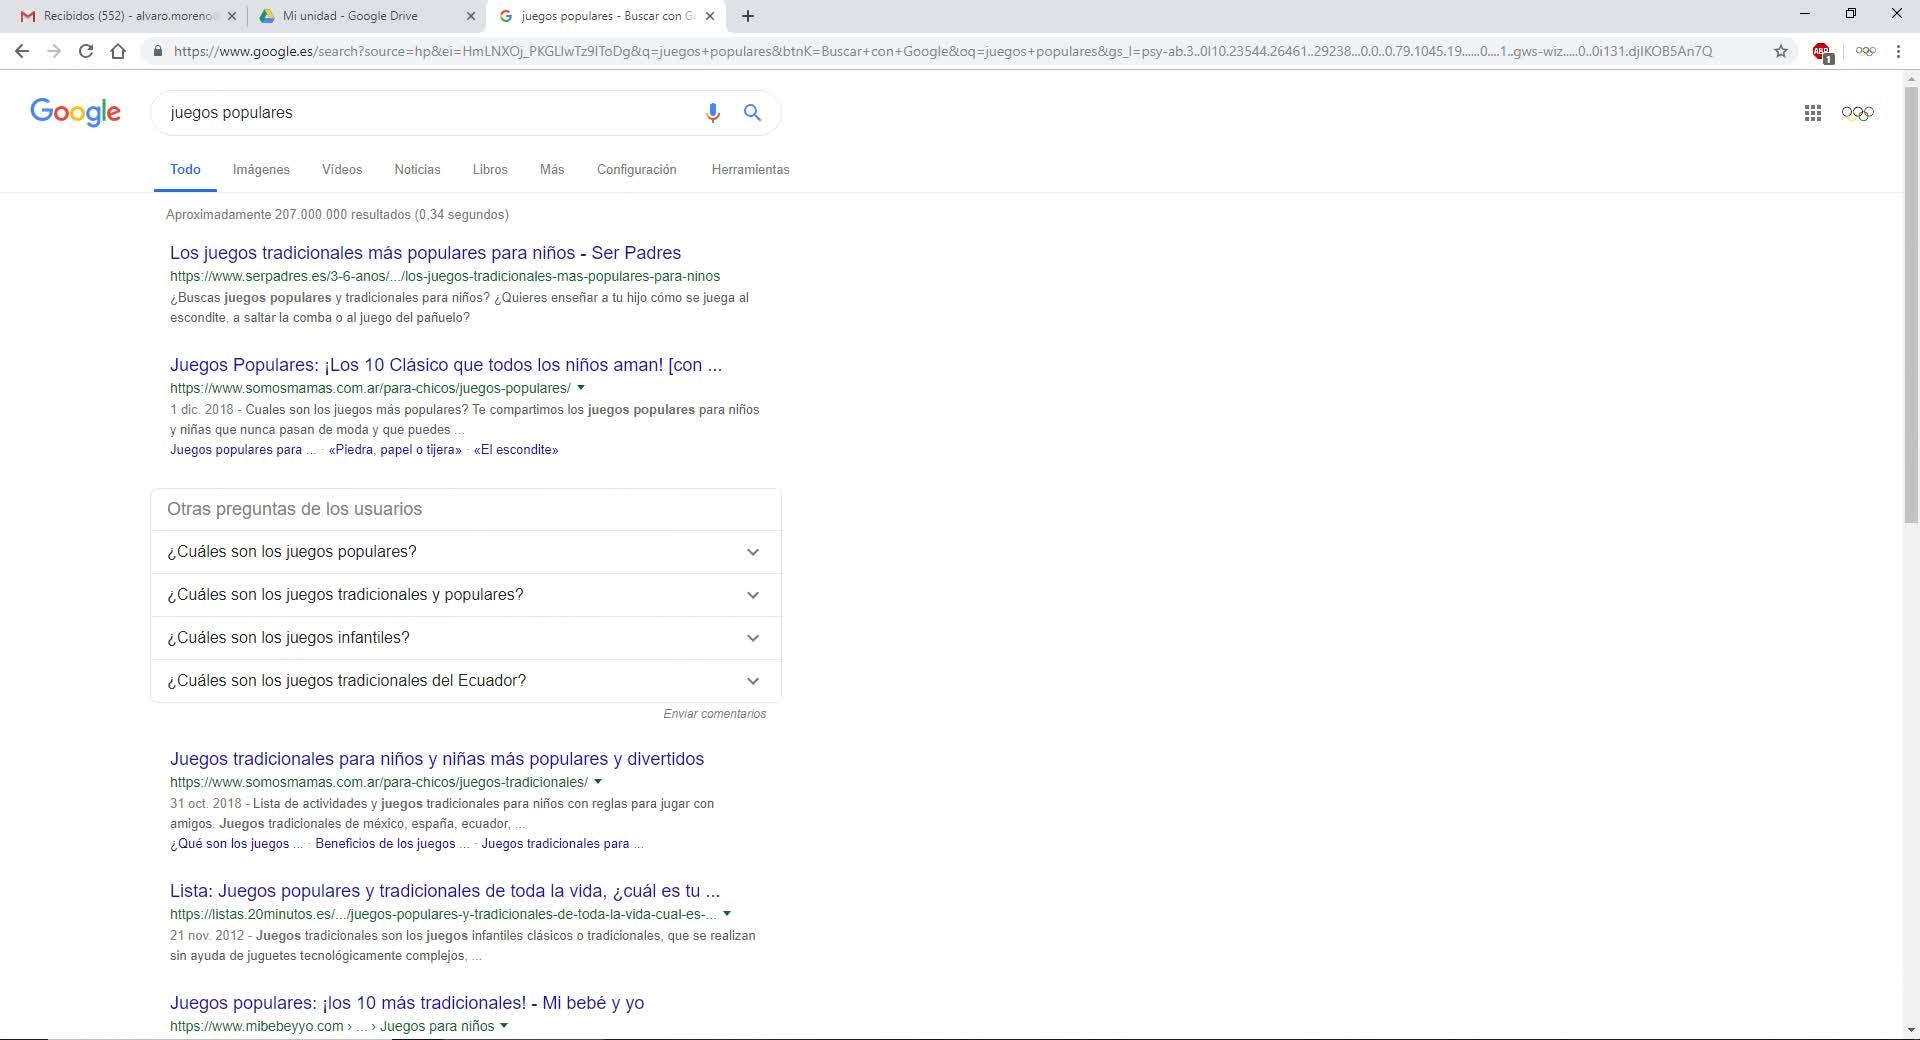Close the juegos populares search tab
The image size is (1920, 1040).
click(x=710, y=16)
